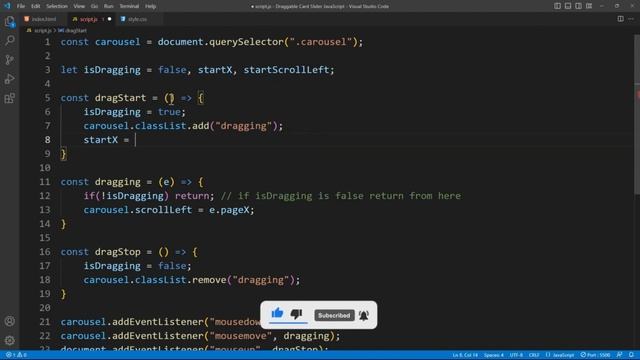Place cursor after 'startX =' on line 8

136,140
